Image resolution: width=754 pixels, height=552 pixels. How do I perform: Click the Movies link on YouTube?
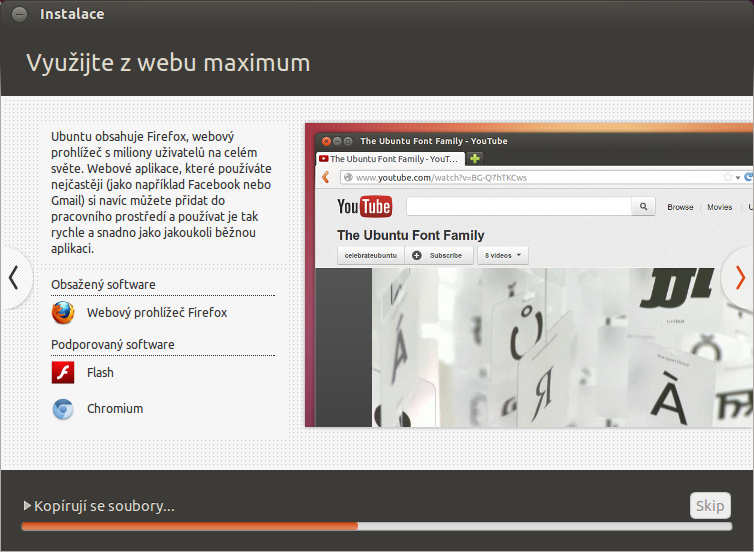point(719,207)
